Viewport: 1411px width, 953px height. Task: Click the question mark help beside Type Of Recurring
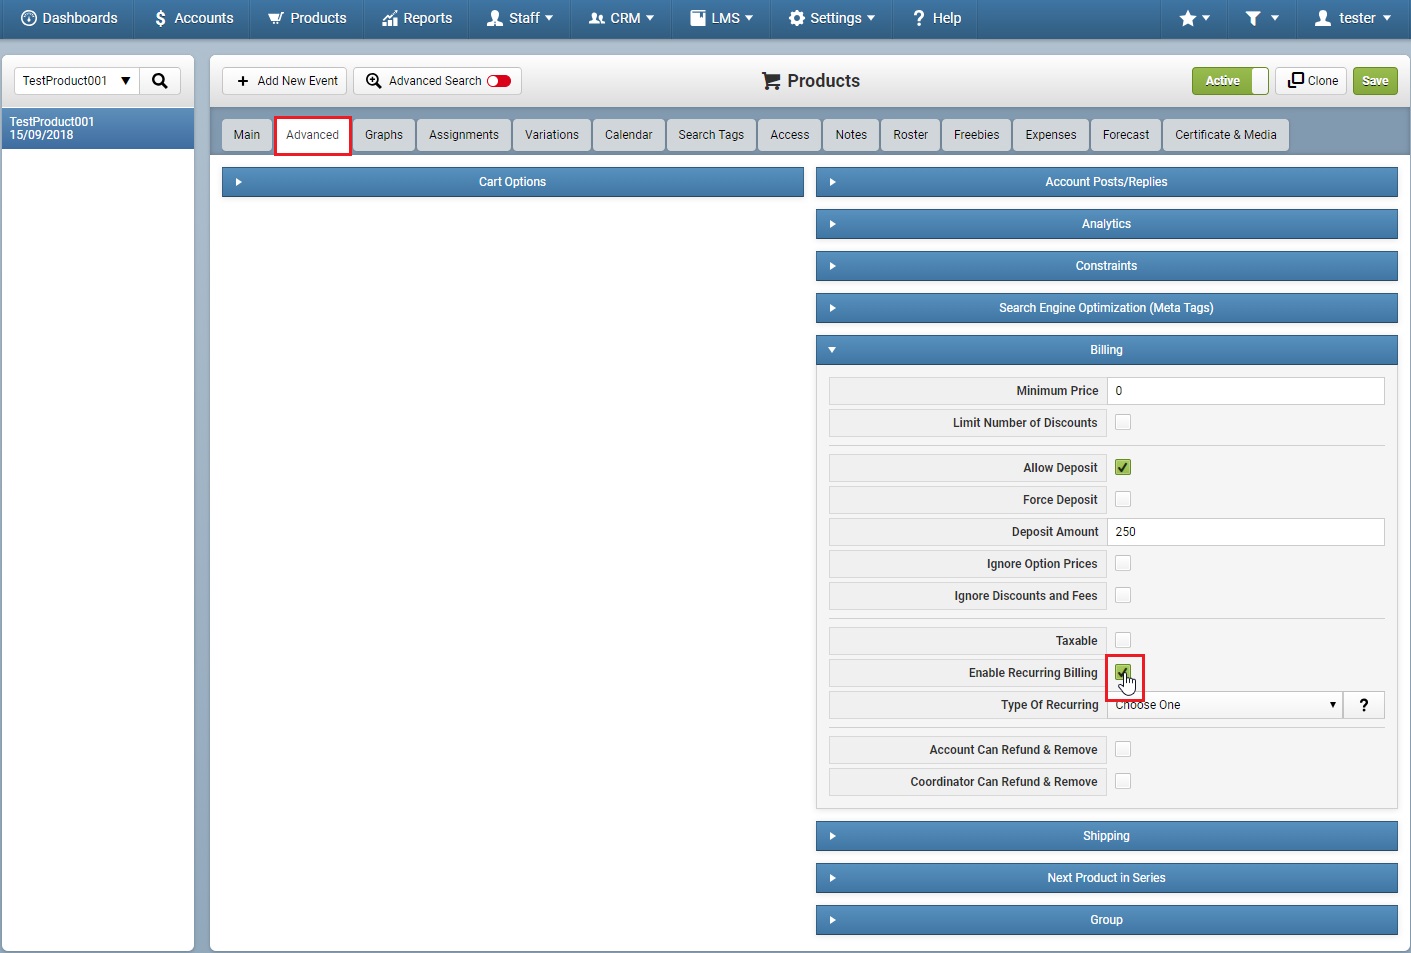coord(1364,705)
